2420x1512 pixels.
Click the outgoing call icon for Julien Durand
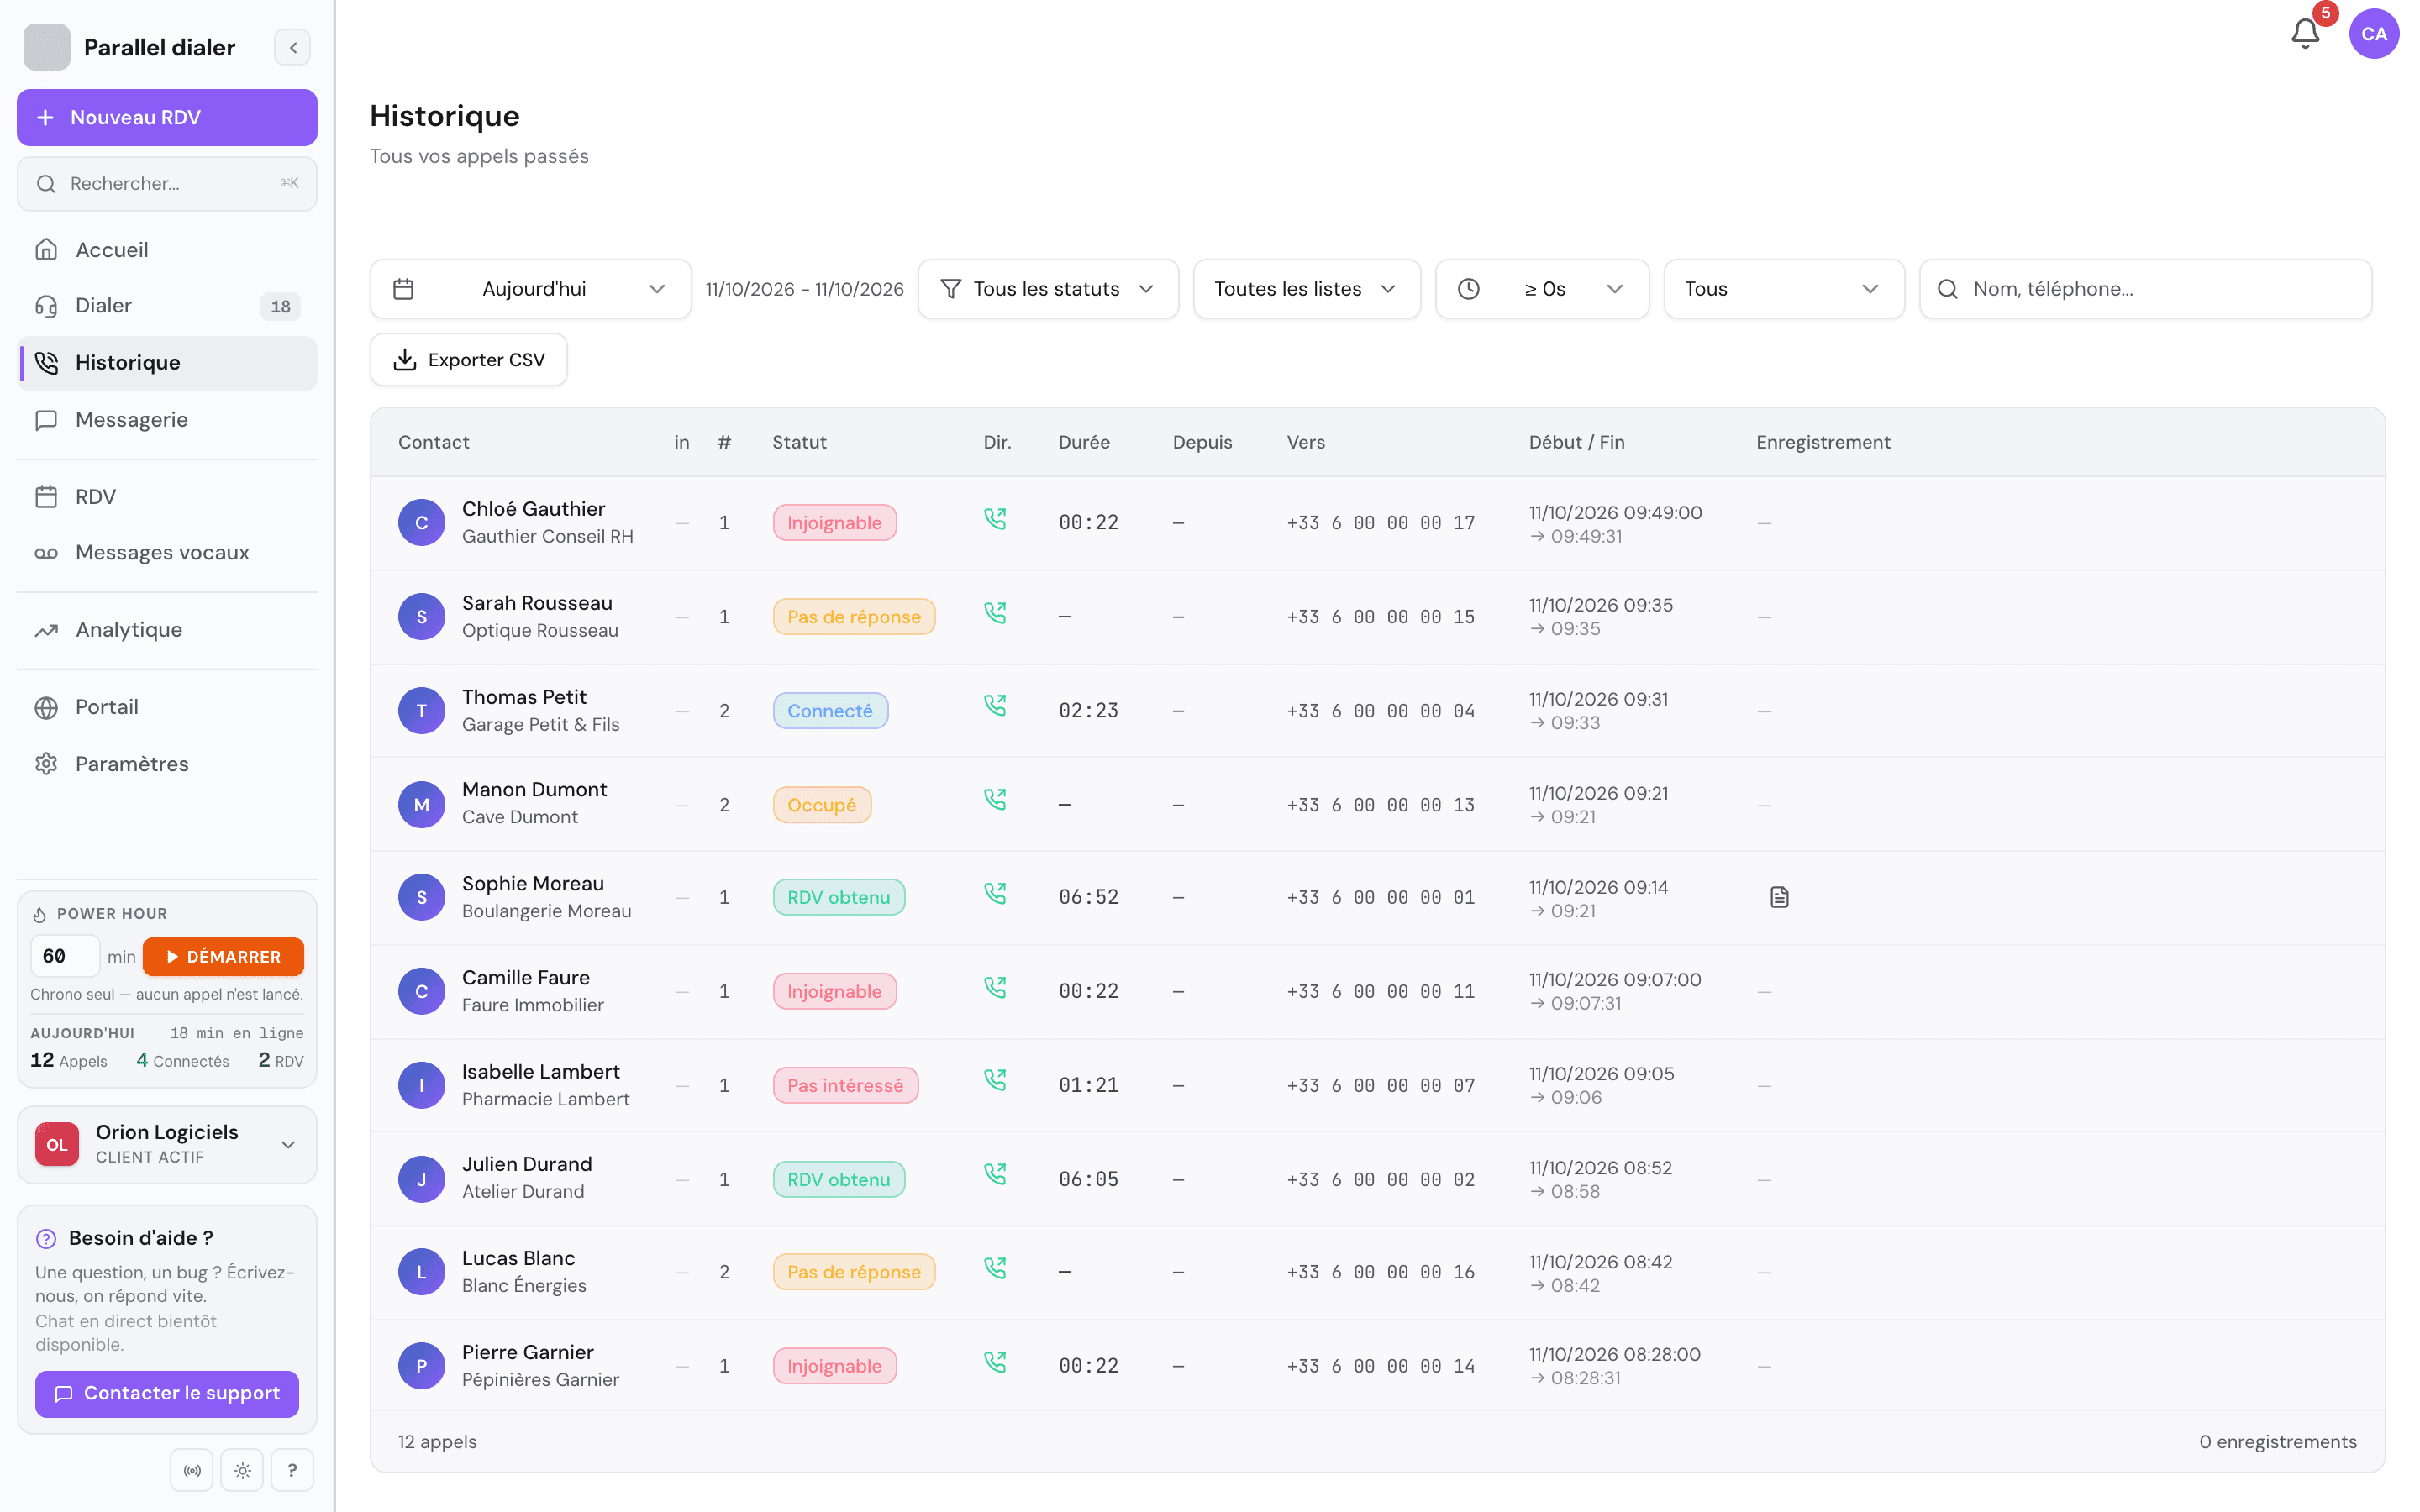click(995, 1174)
